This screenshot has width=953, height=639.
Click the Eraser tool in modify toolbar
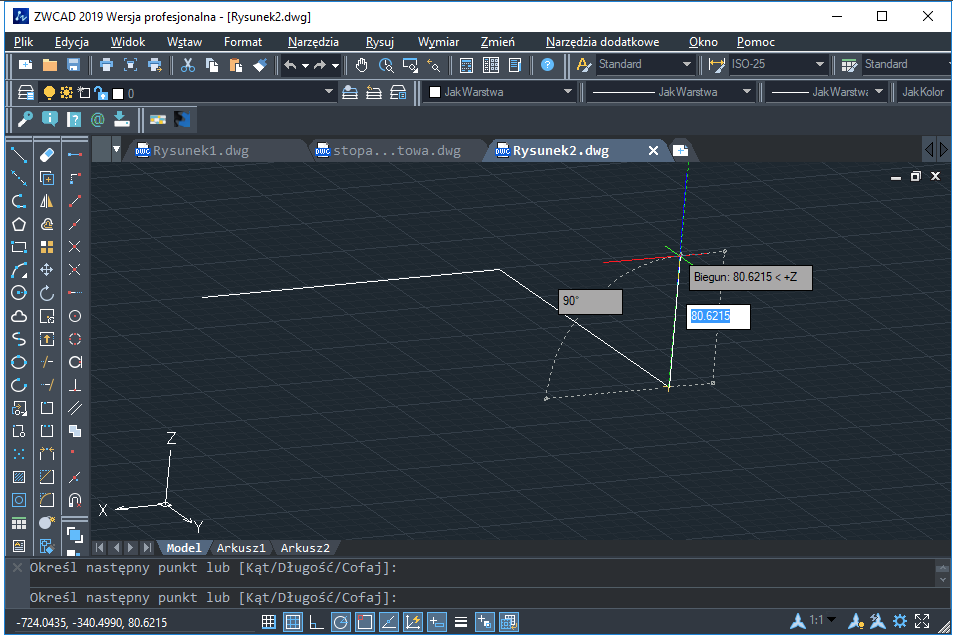(x=46, y=155)
